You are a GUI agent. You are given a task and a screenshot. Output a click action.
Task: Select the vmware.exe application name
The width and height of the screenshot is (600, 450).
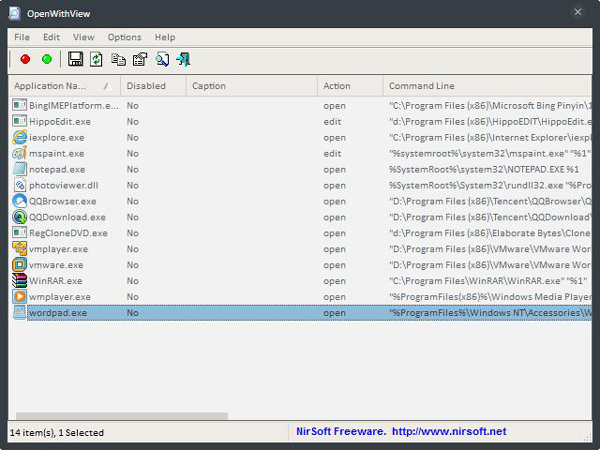pos(56,265)
